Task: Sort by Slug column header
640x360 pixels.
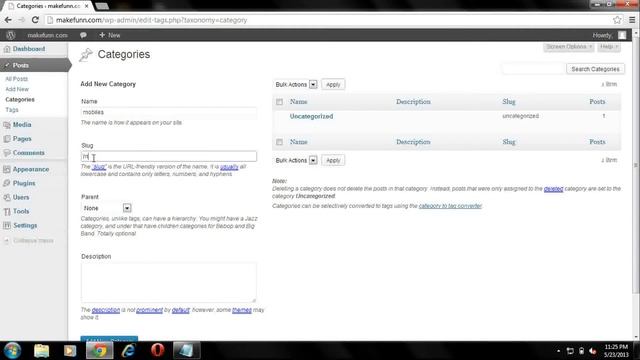Action: coord(509,102)
